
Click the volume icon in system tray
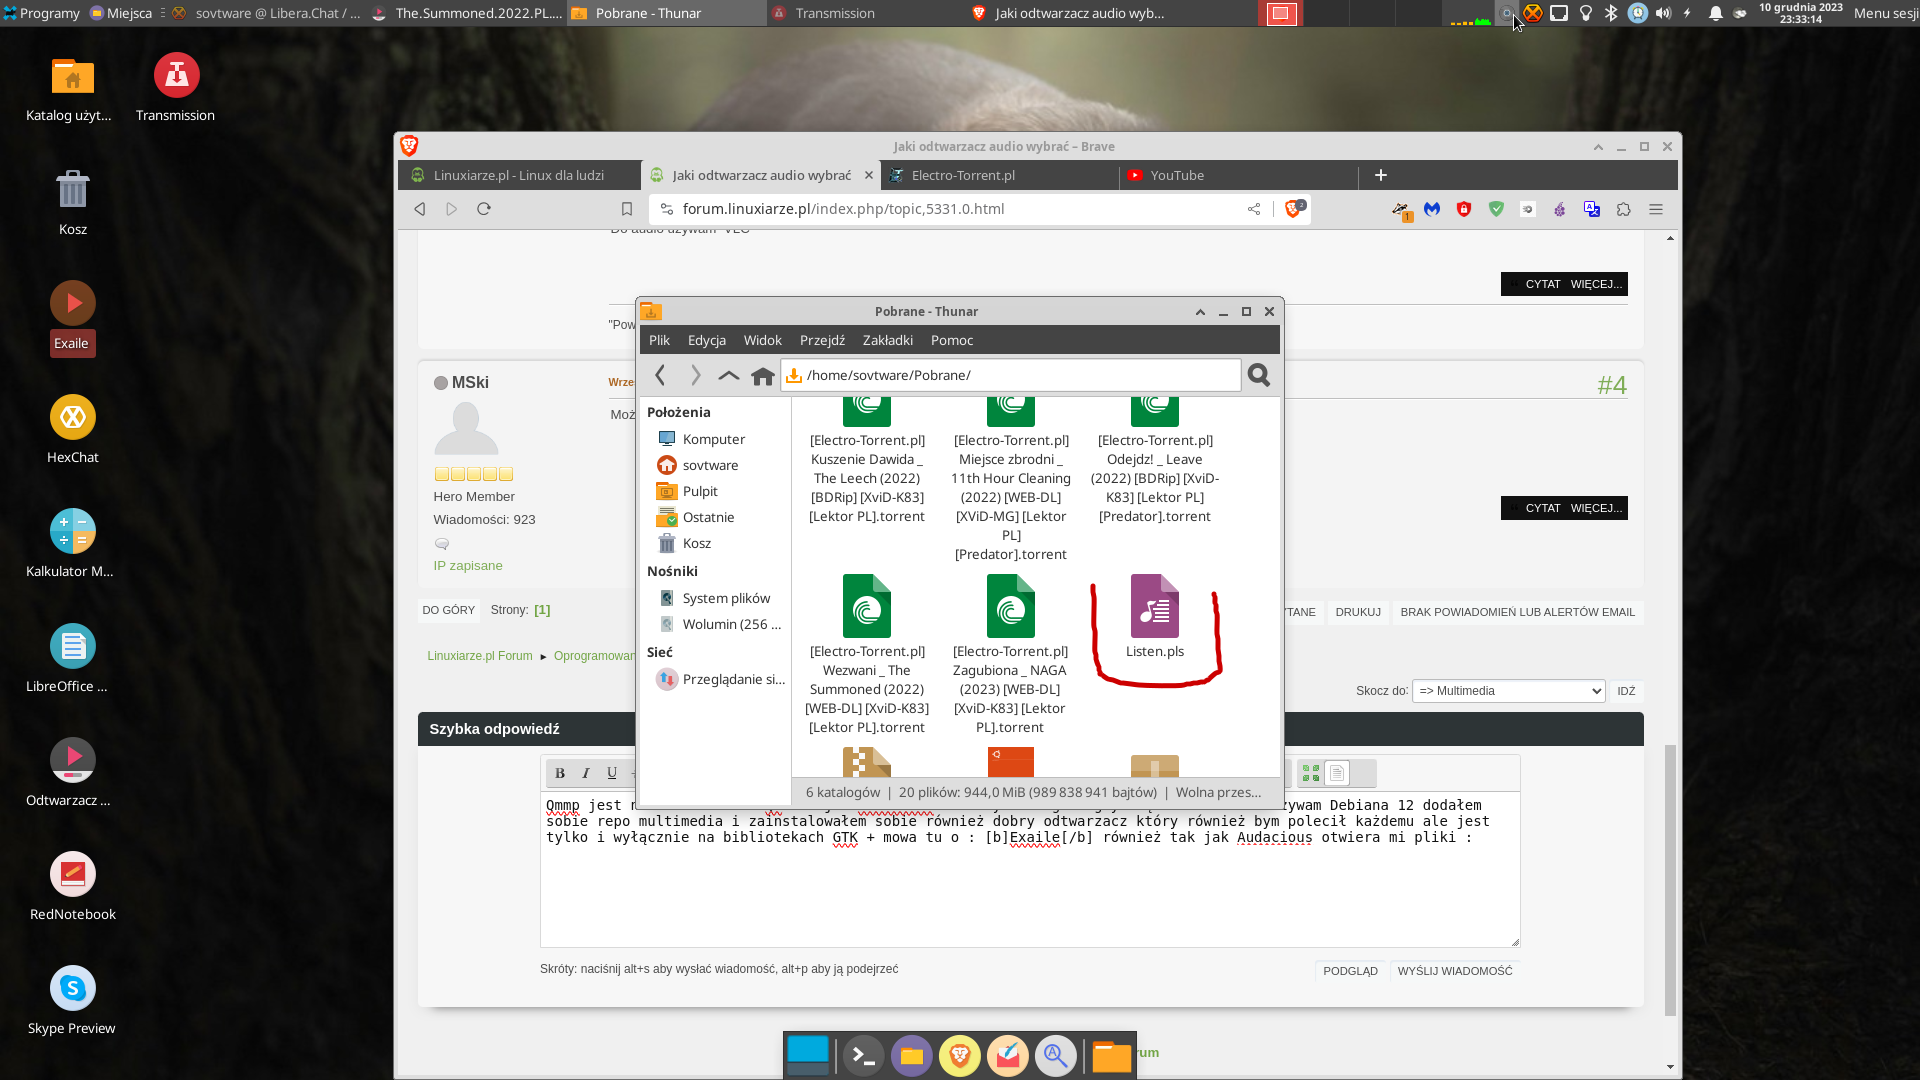coord(1663,13)
